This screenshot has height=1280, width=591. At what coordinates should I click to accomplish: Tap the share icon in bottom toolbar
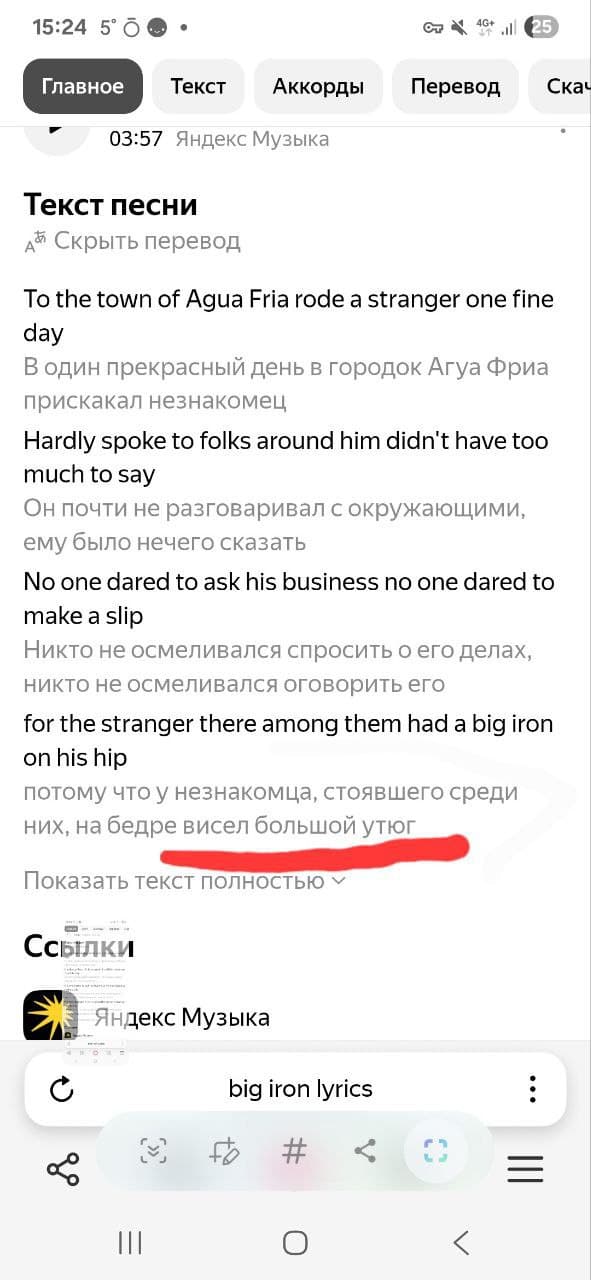pyautogui.click(x=63, y=1170)
